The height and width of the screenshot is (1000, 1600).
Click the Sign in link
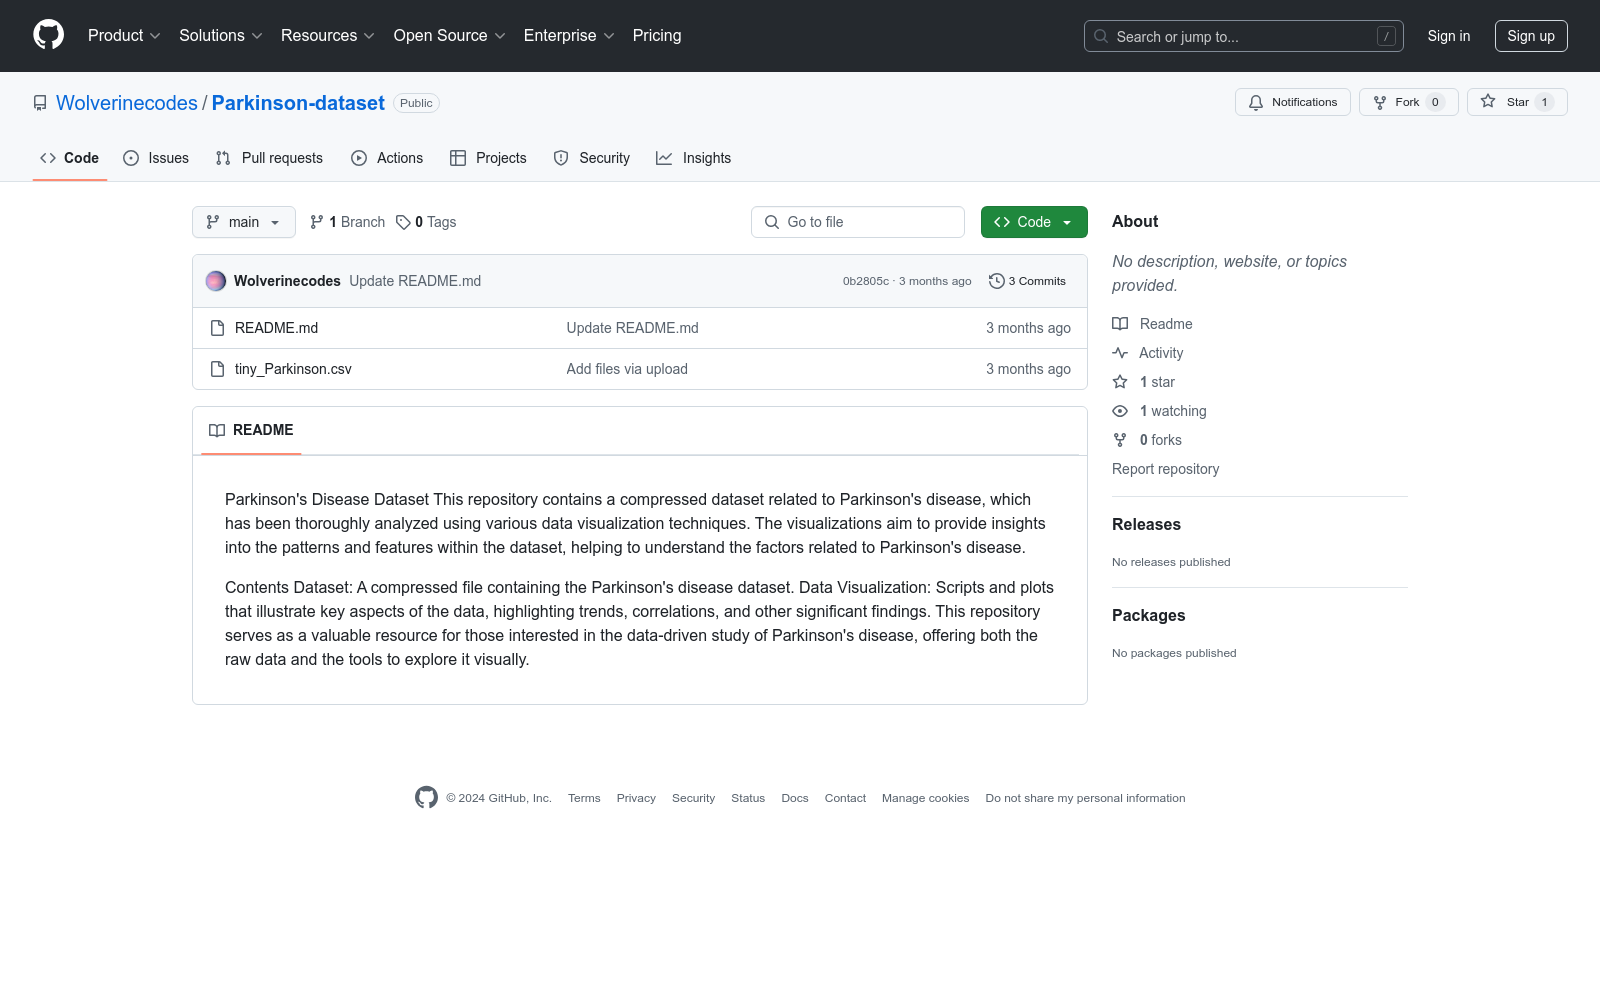[1448, 36]
